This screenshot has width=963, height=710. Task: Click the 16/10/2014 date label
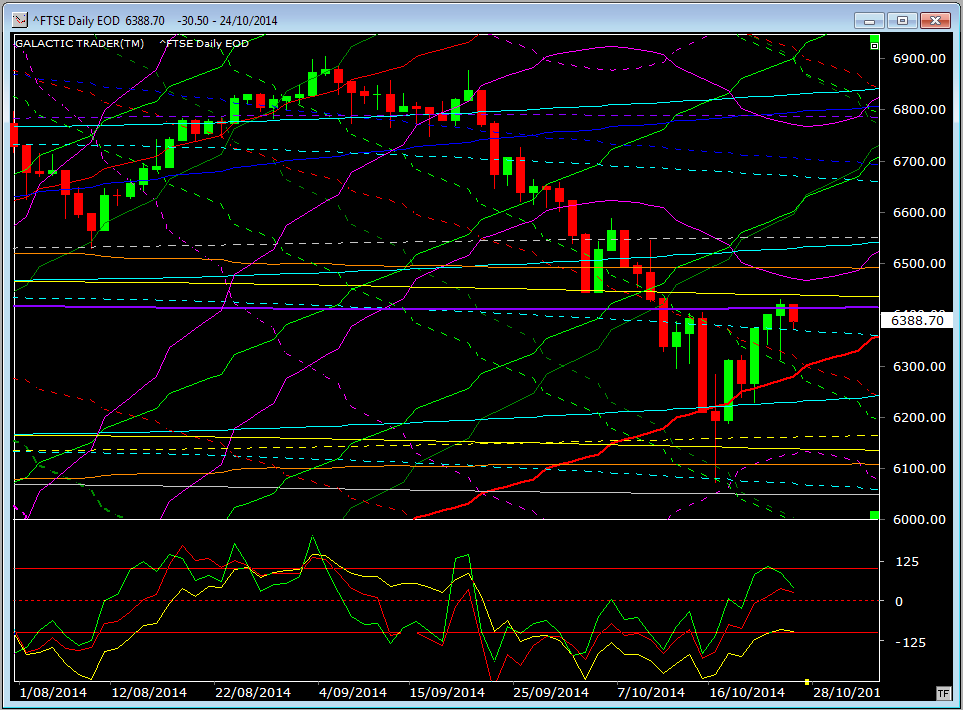(747, 693)
